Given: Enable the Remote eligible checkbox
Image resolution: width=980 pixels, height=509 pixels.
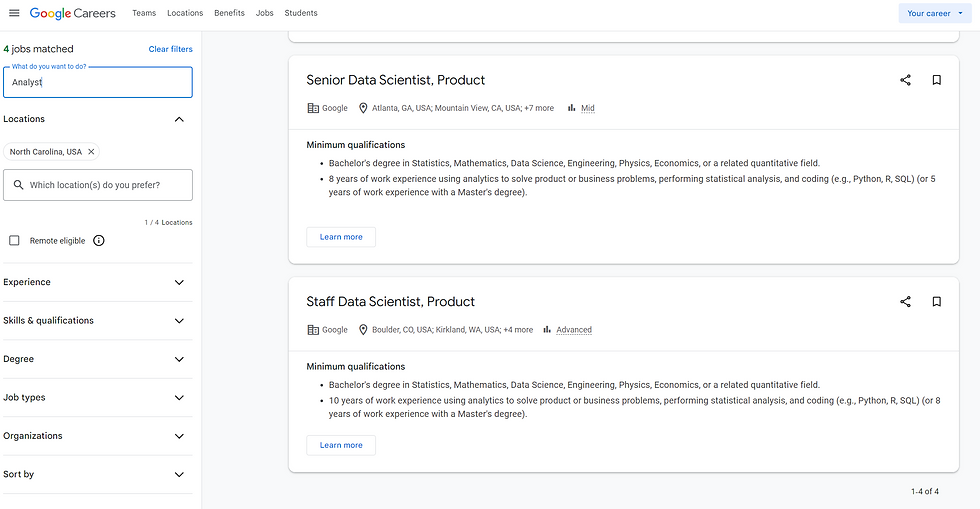Looking at the screenshot, I should [14, 241].
